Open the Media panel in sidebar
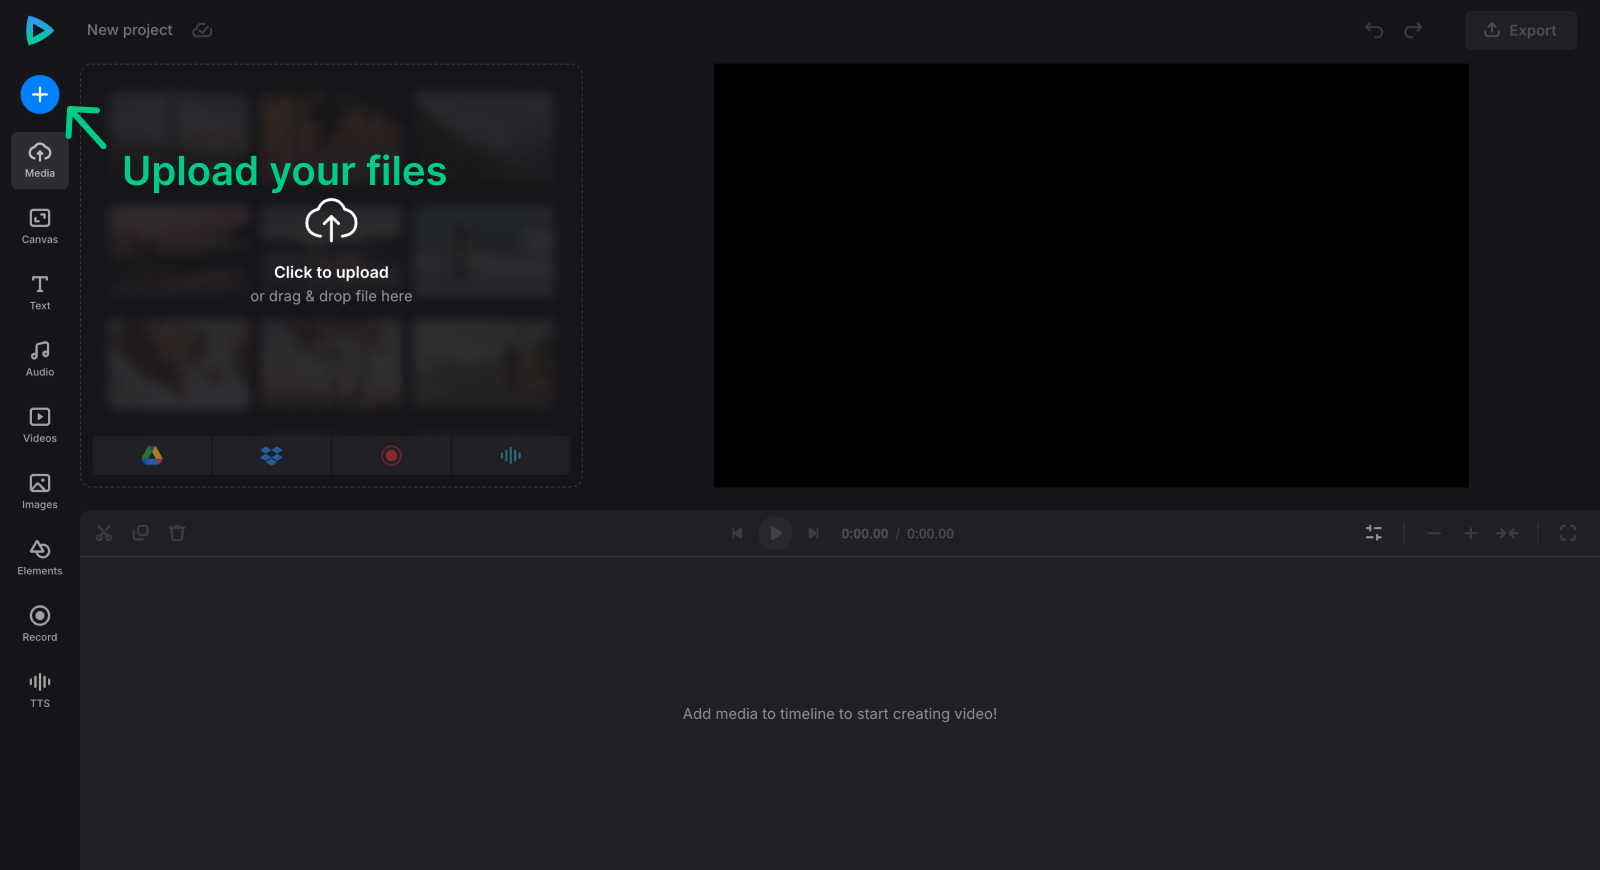1600x870 pixels. click(40, 160)
